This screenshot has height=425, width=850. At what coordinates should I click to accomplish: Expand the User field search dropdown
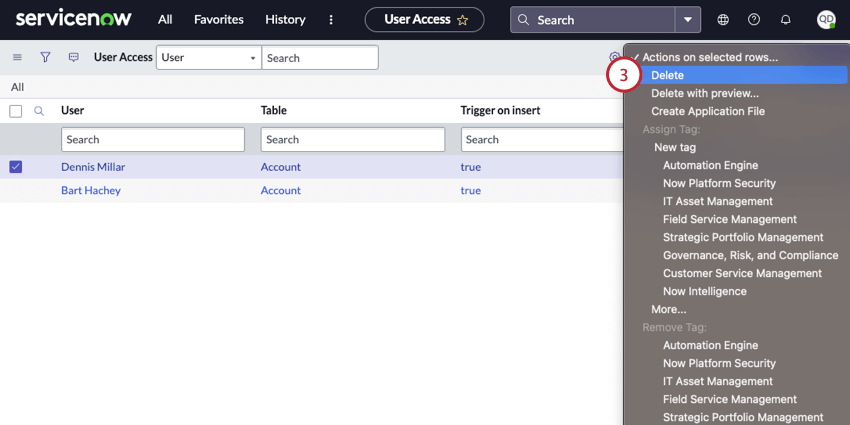[x=209, y=57]
